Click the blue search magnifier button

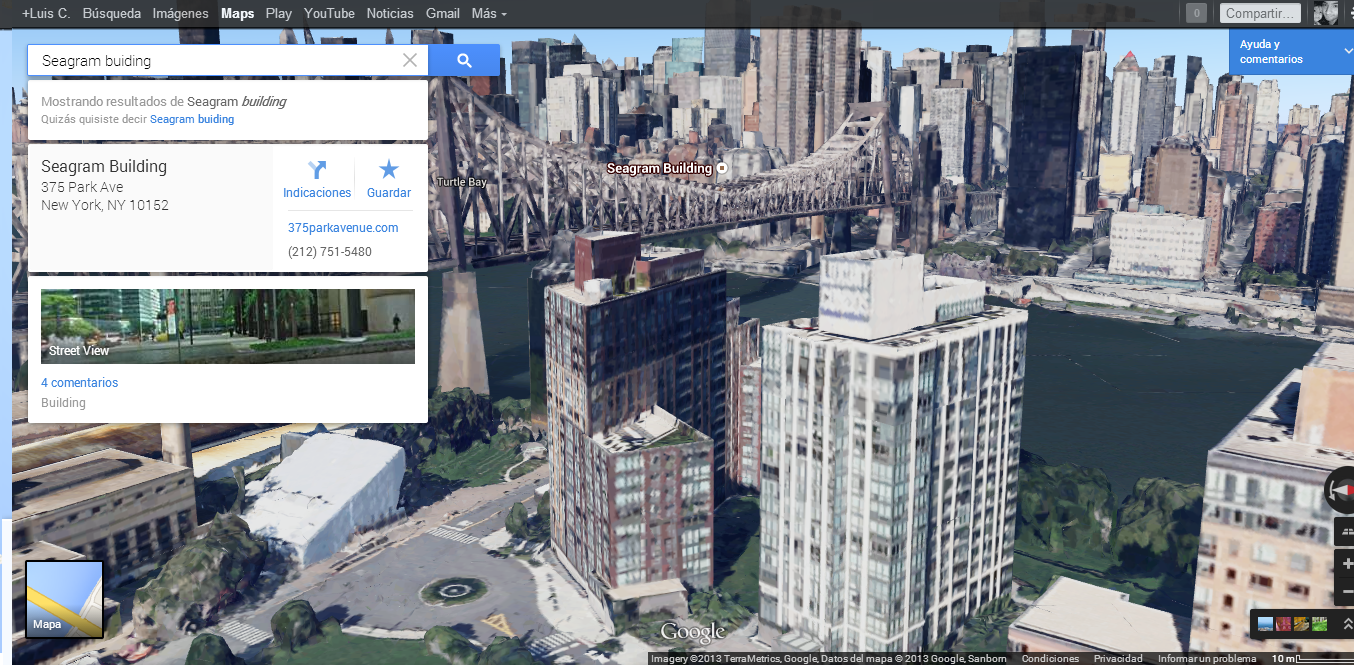click(464, 60)
